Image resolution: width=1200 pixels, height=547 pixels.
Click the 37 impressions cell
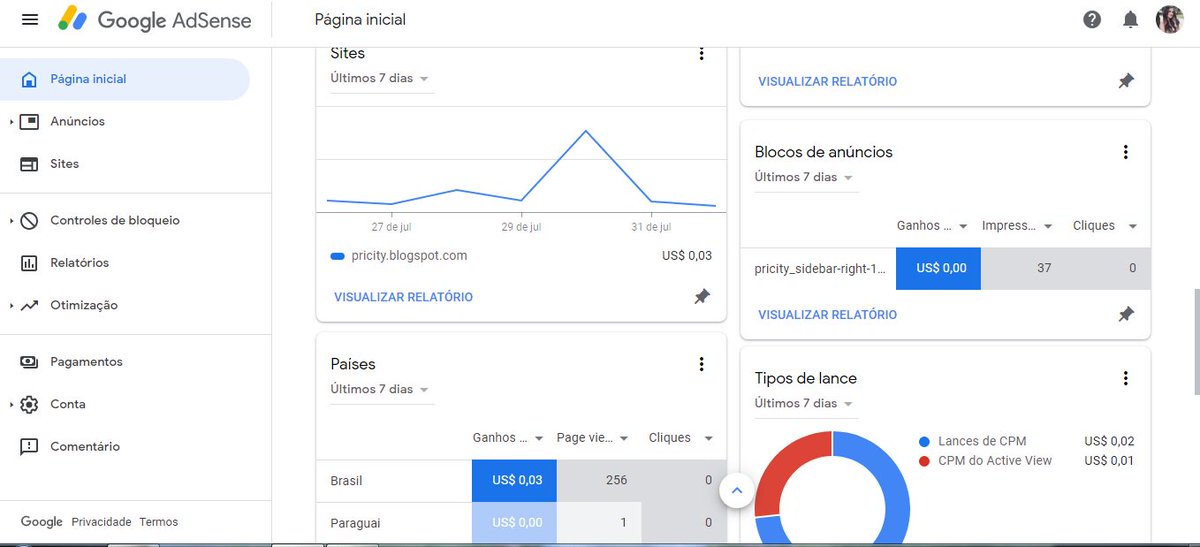point(1023,268)
